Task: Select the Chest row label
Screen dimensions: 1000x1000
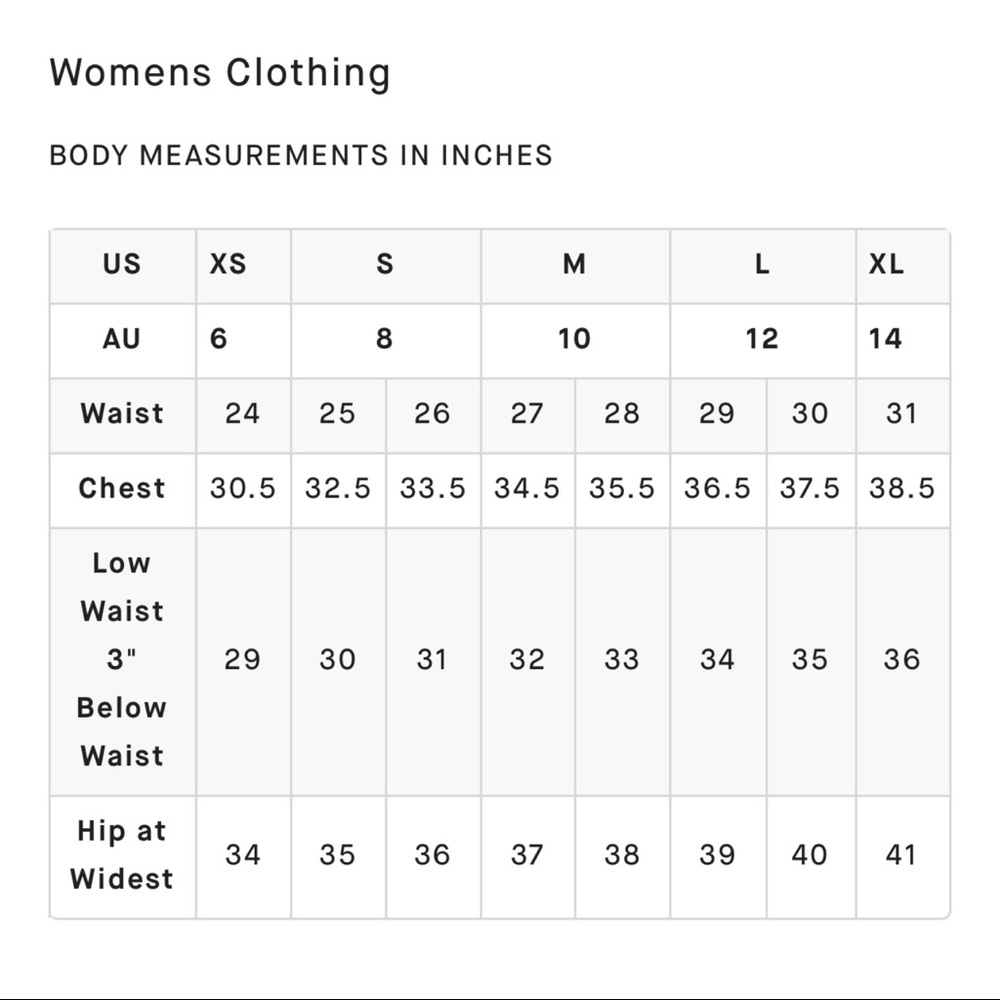Action: pos(122,489)
